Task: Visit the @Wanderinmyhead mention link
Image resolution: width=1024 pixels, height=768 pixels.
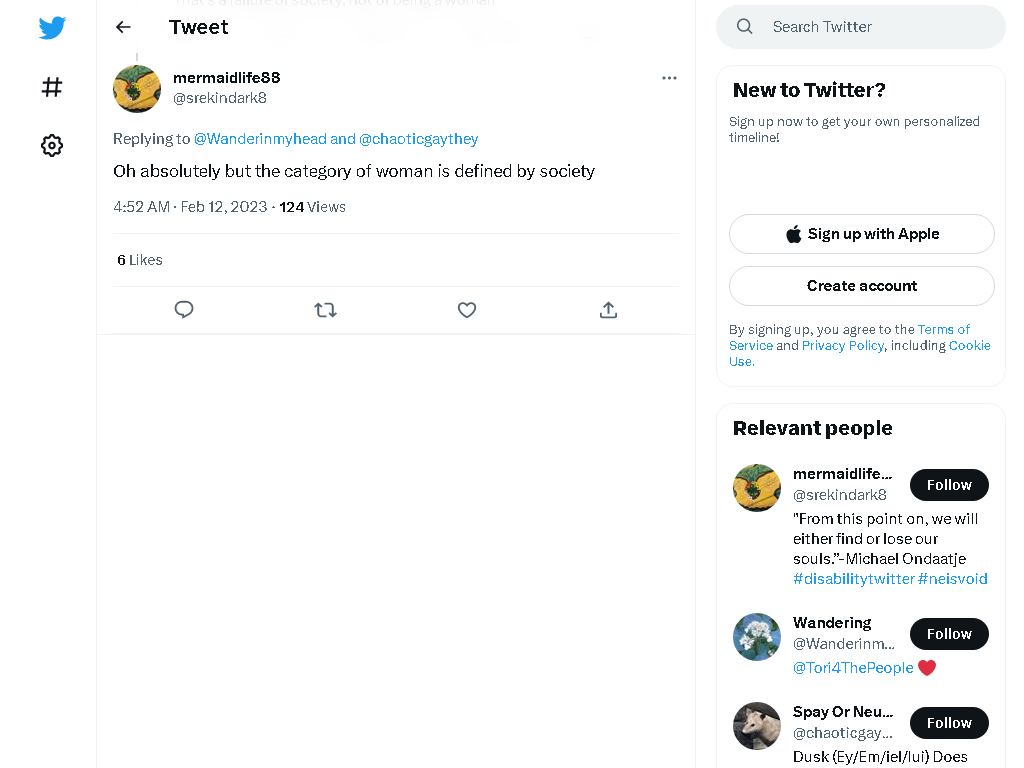Action: pos(260,139)
